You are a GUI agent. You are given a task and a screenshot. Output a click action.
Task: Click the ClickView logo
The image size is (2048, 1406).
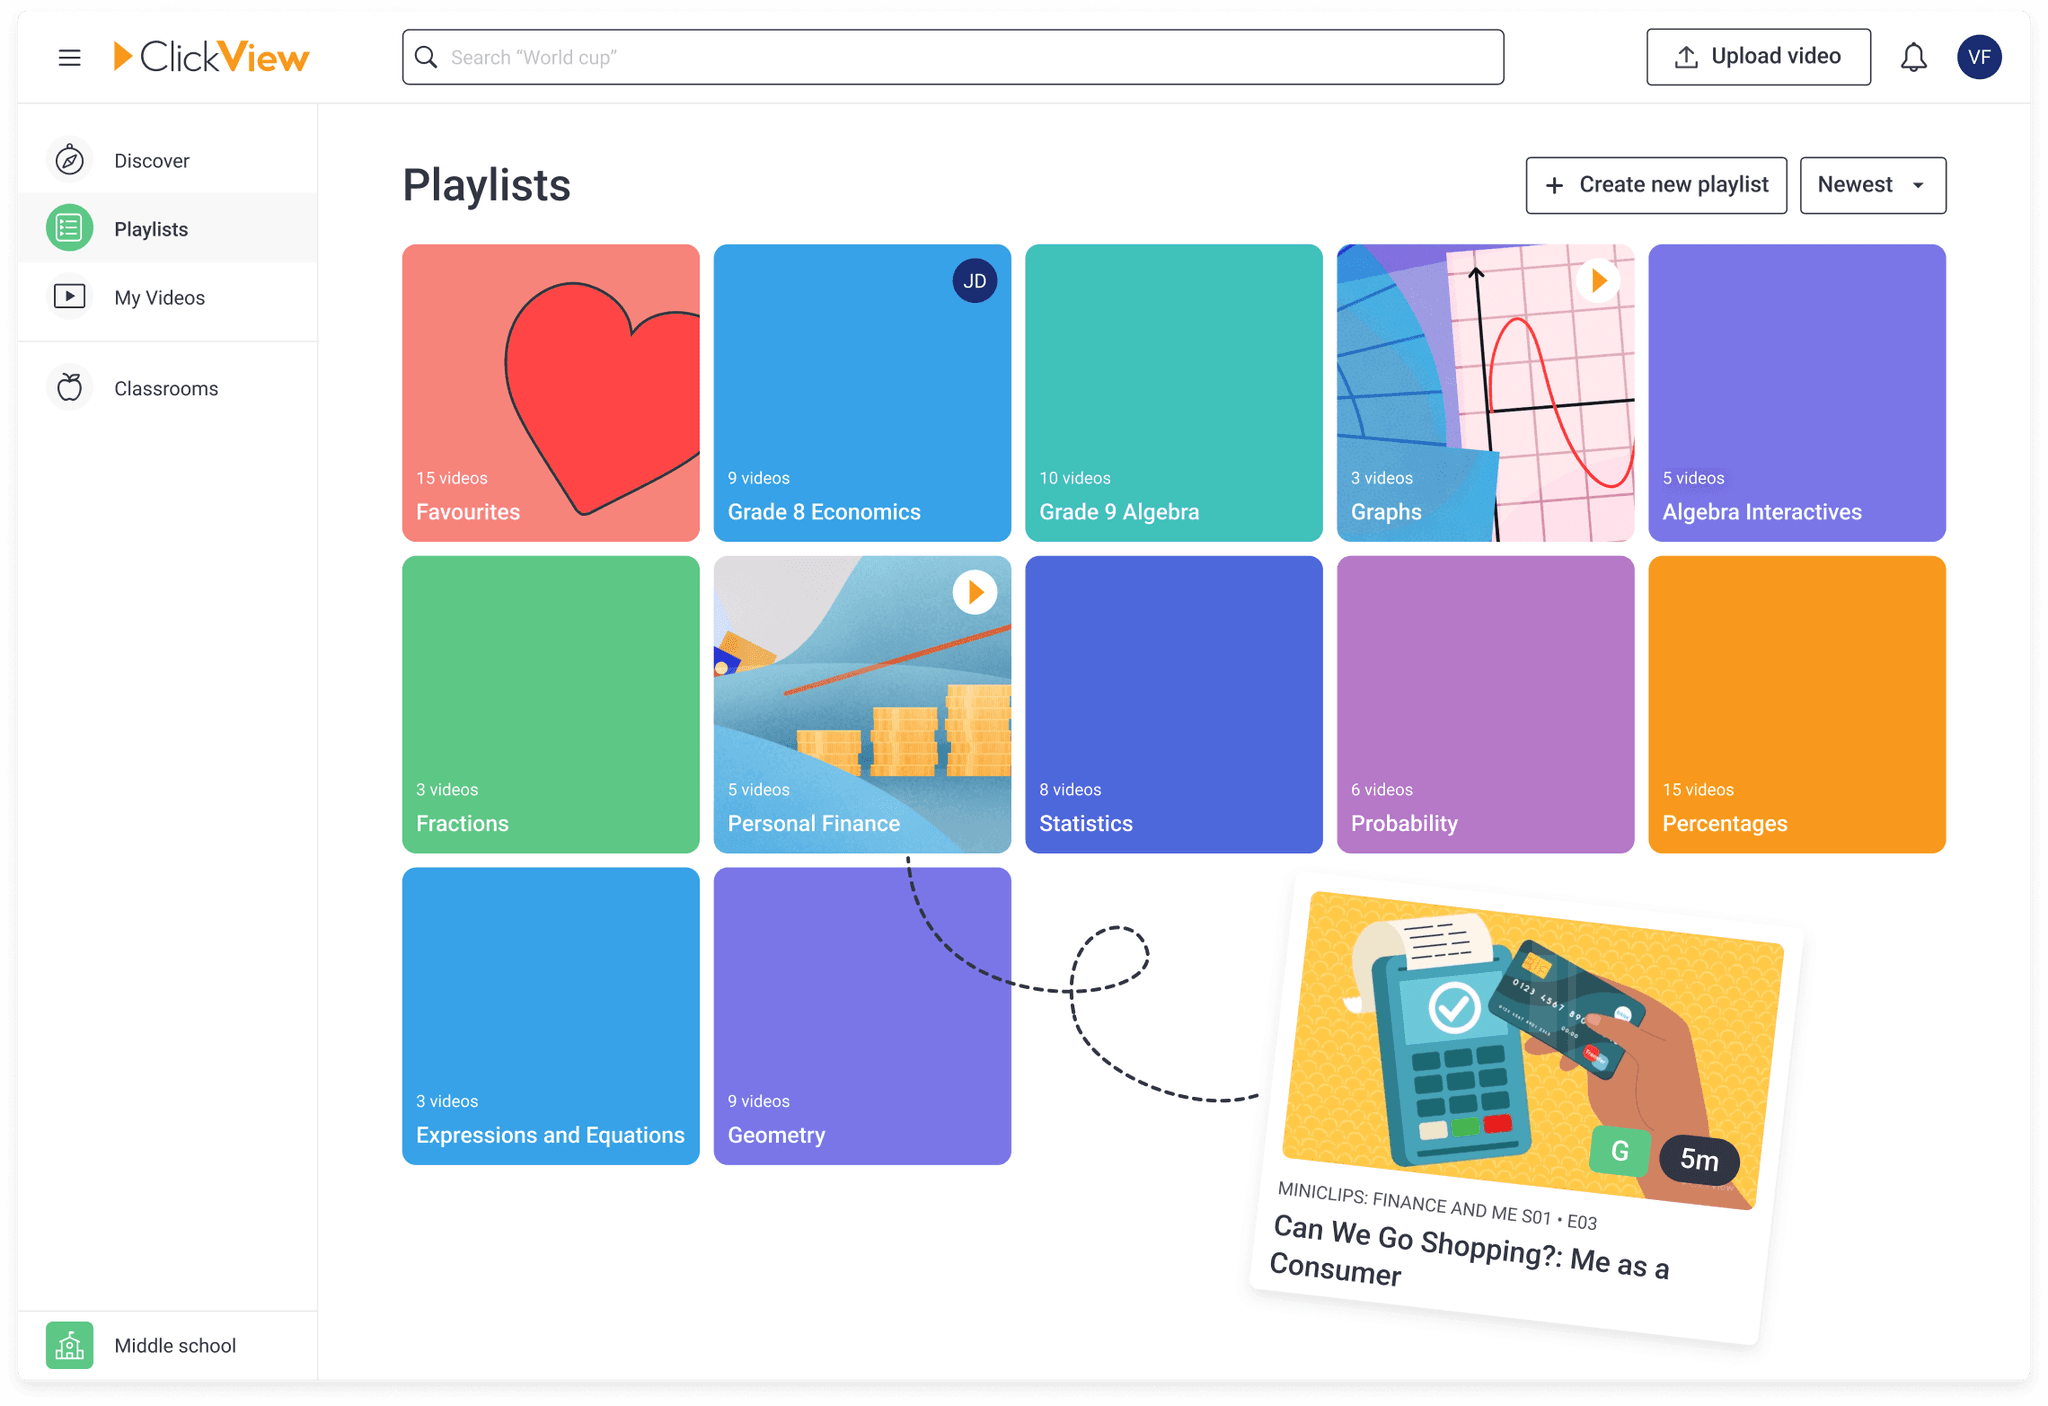pos(212,57)
